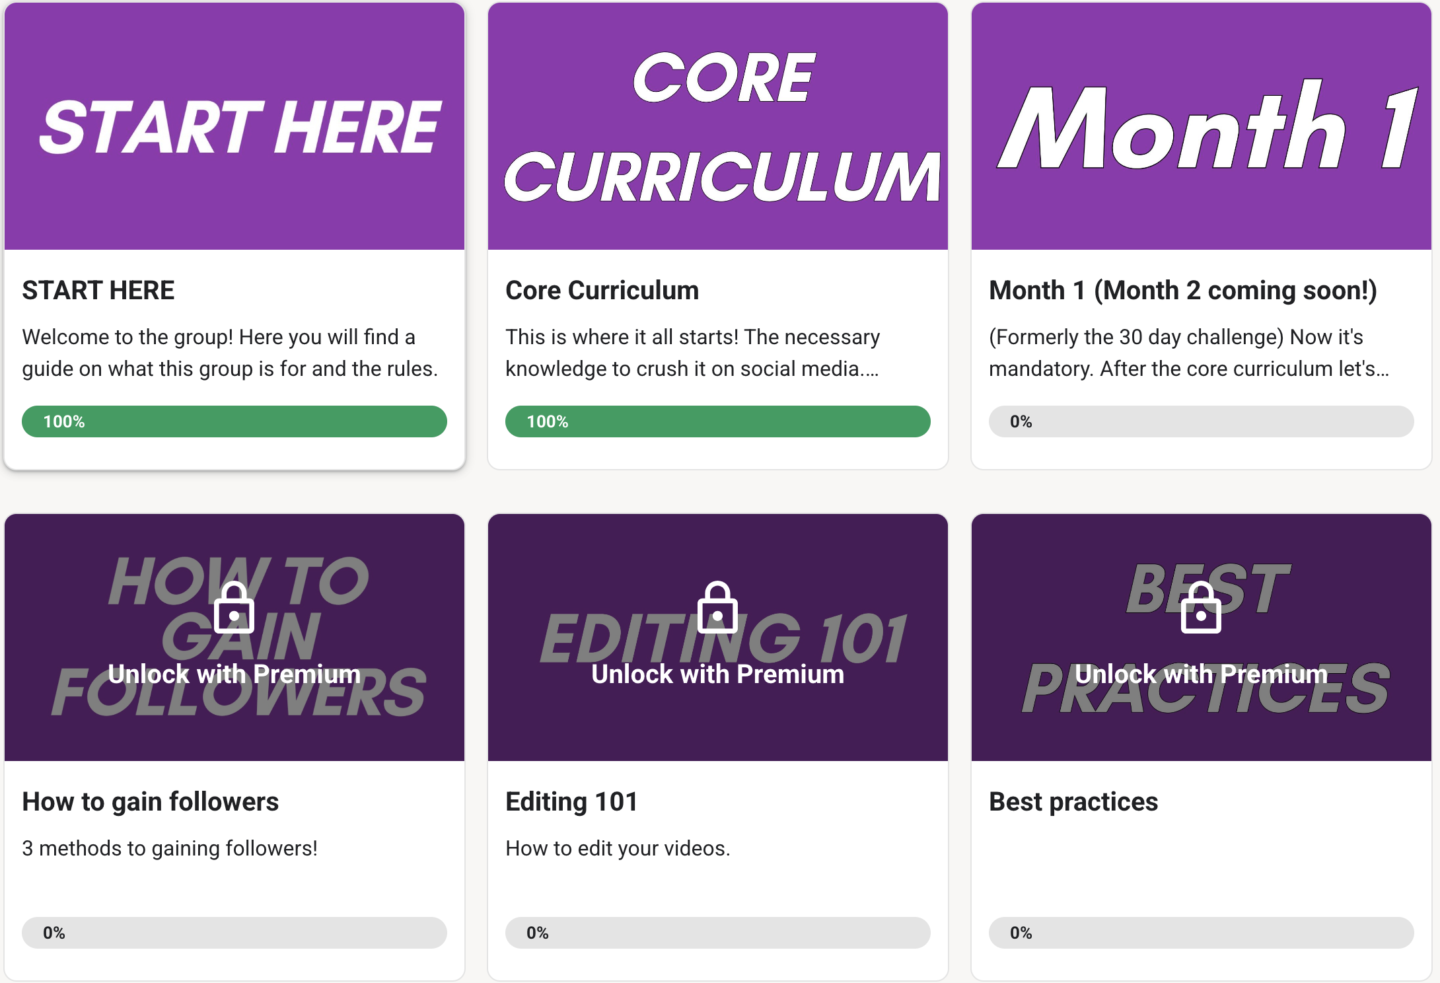This screenshot has width=1440, height=983.
Task: Open the Core Curriculum banner thumbnail
Action: 717,126
